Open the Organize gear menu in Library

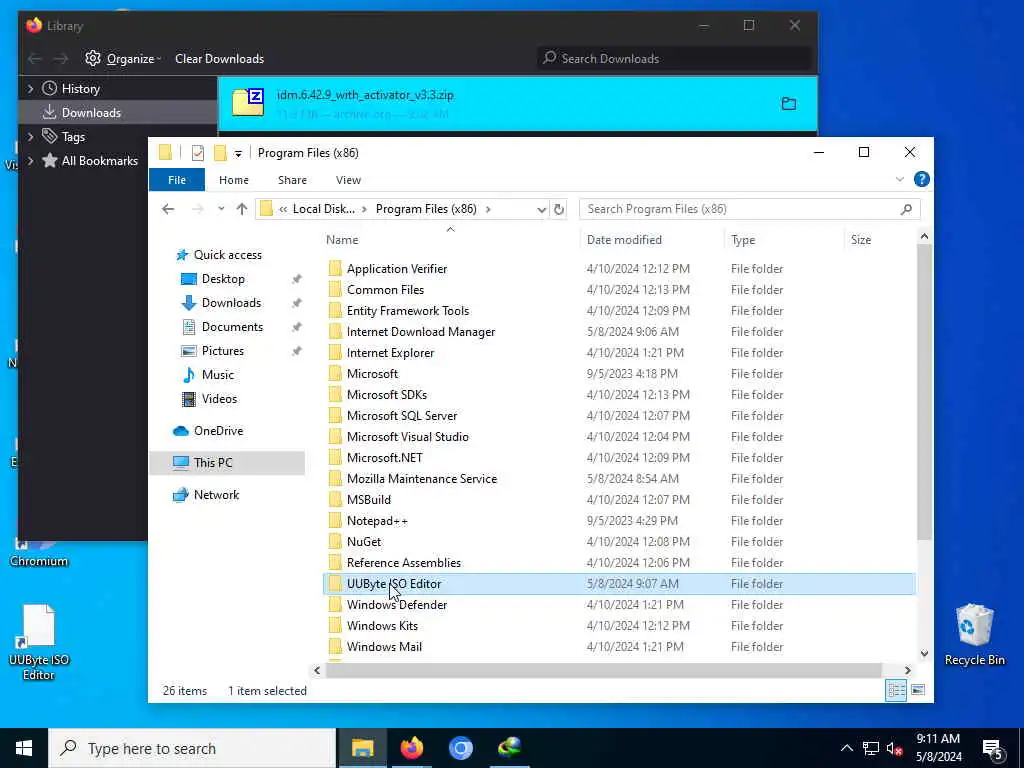tap(123, 59)
